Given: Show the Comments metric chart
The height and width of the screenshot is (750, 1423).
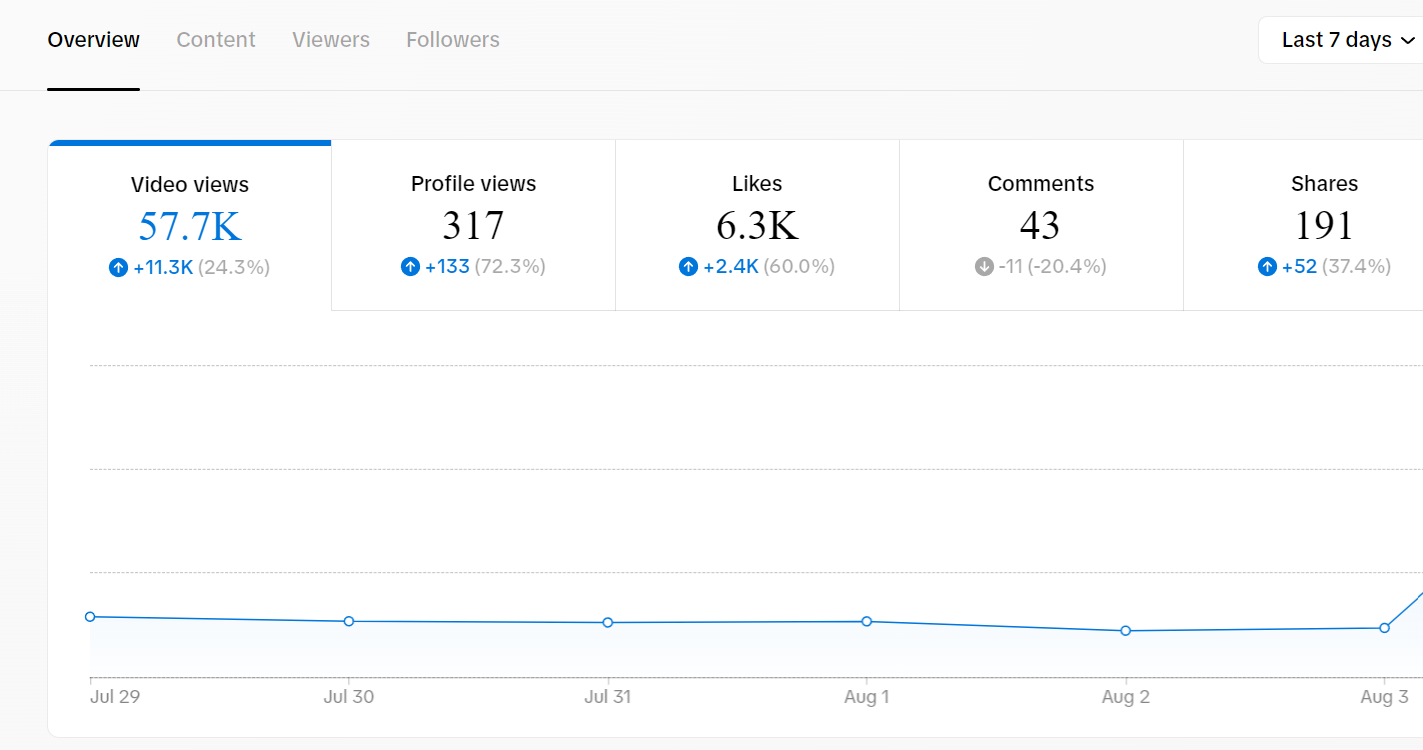Looking at the screenshot, I should pos(1041,225).
